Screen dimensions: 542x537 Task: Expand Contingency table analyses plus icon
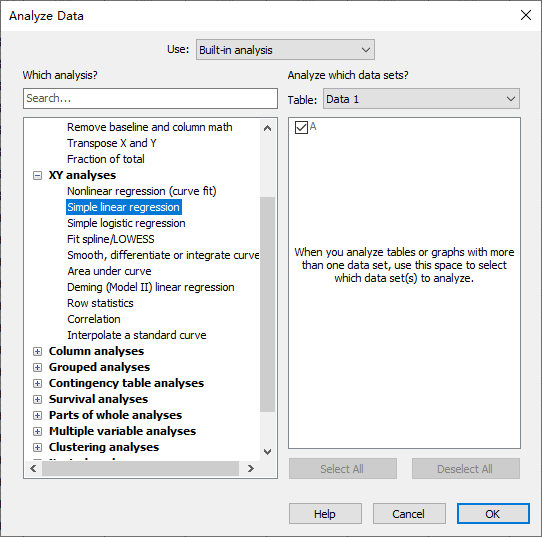[x=37, y=383]
